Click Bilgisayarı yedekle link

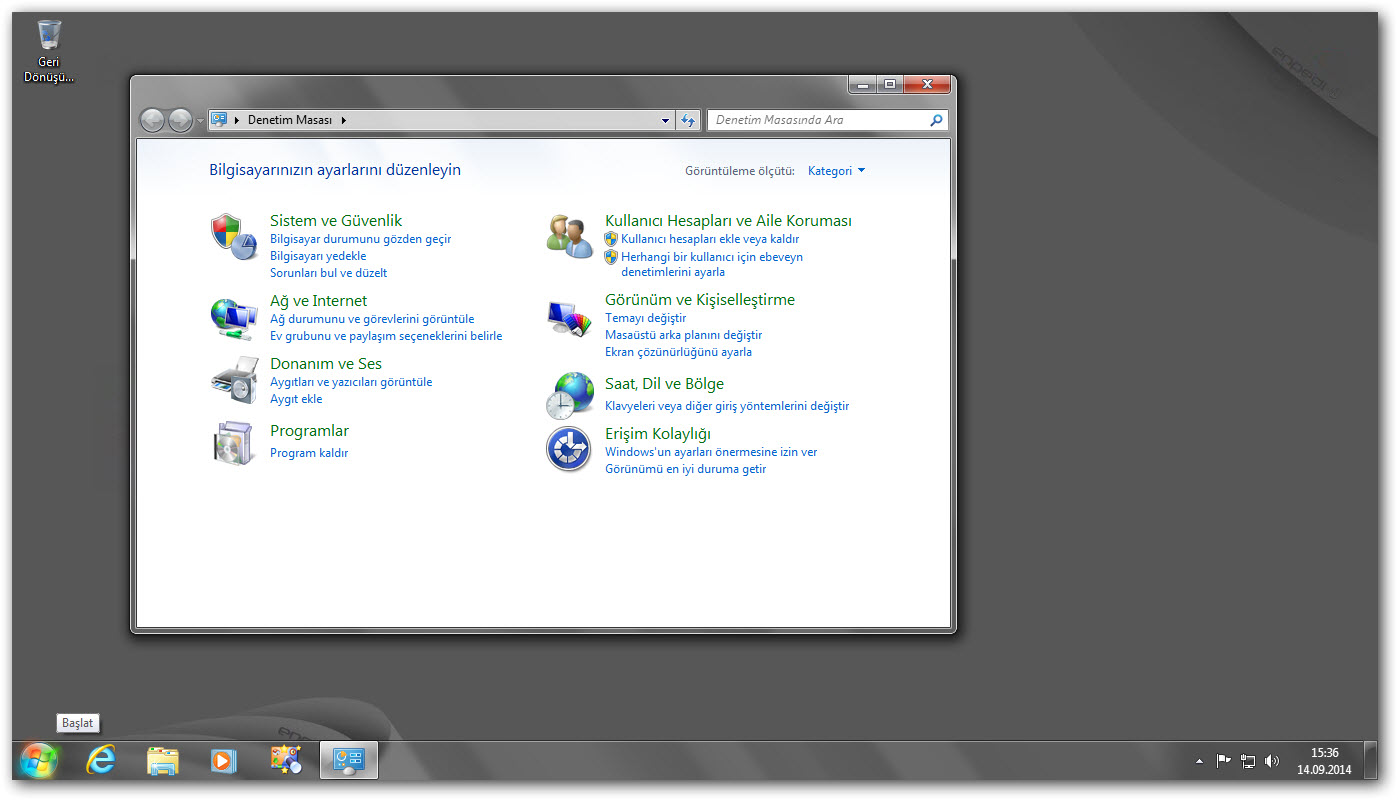click(318, 256)
